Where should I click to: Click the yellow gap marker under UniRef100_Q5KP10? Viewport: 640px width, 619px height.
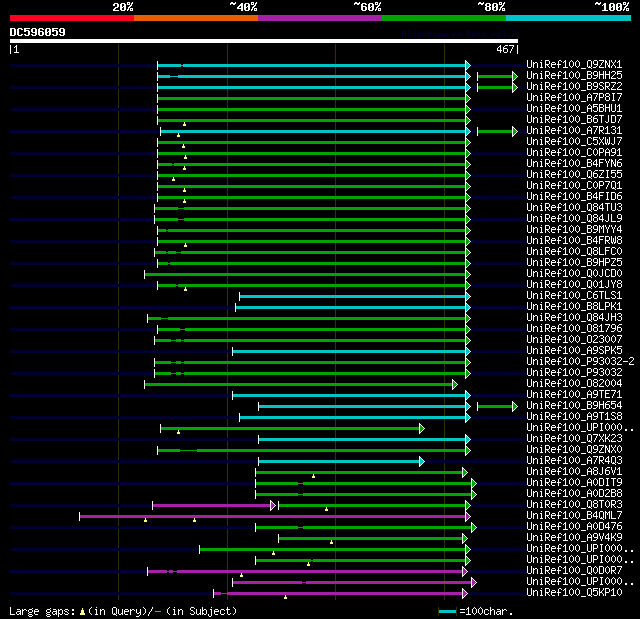point(285,597)
